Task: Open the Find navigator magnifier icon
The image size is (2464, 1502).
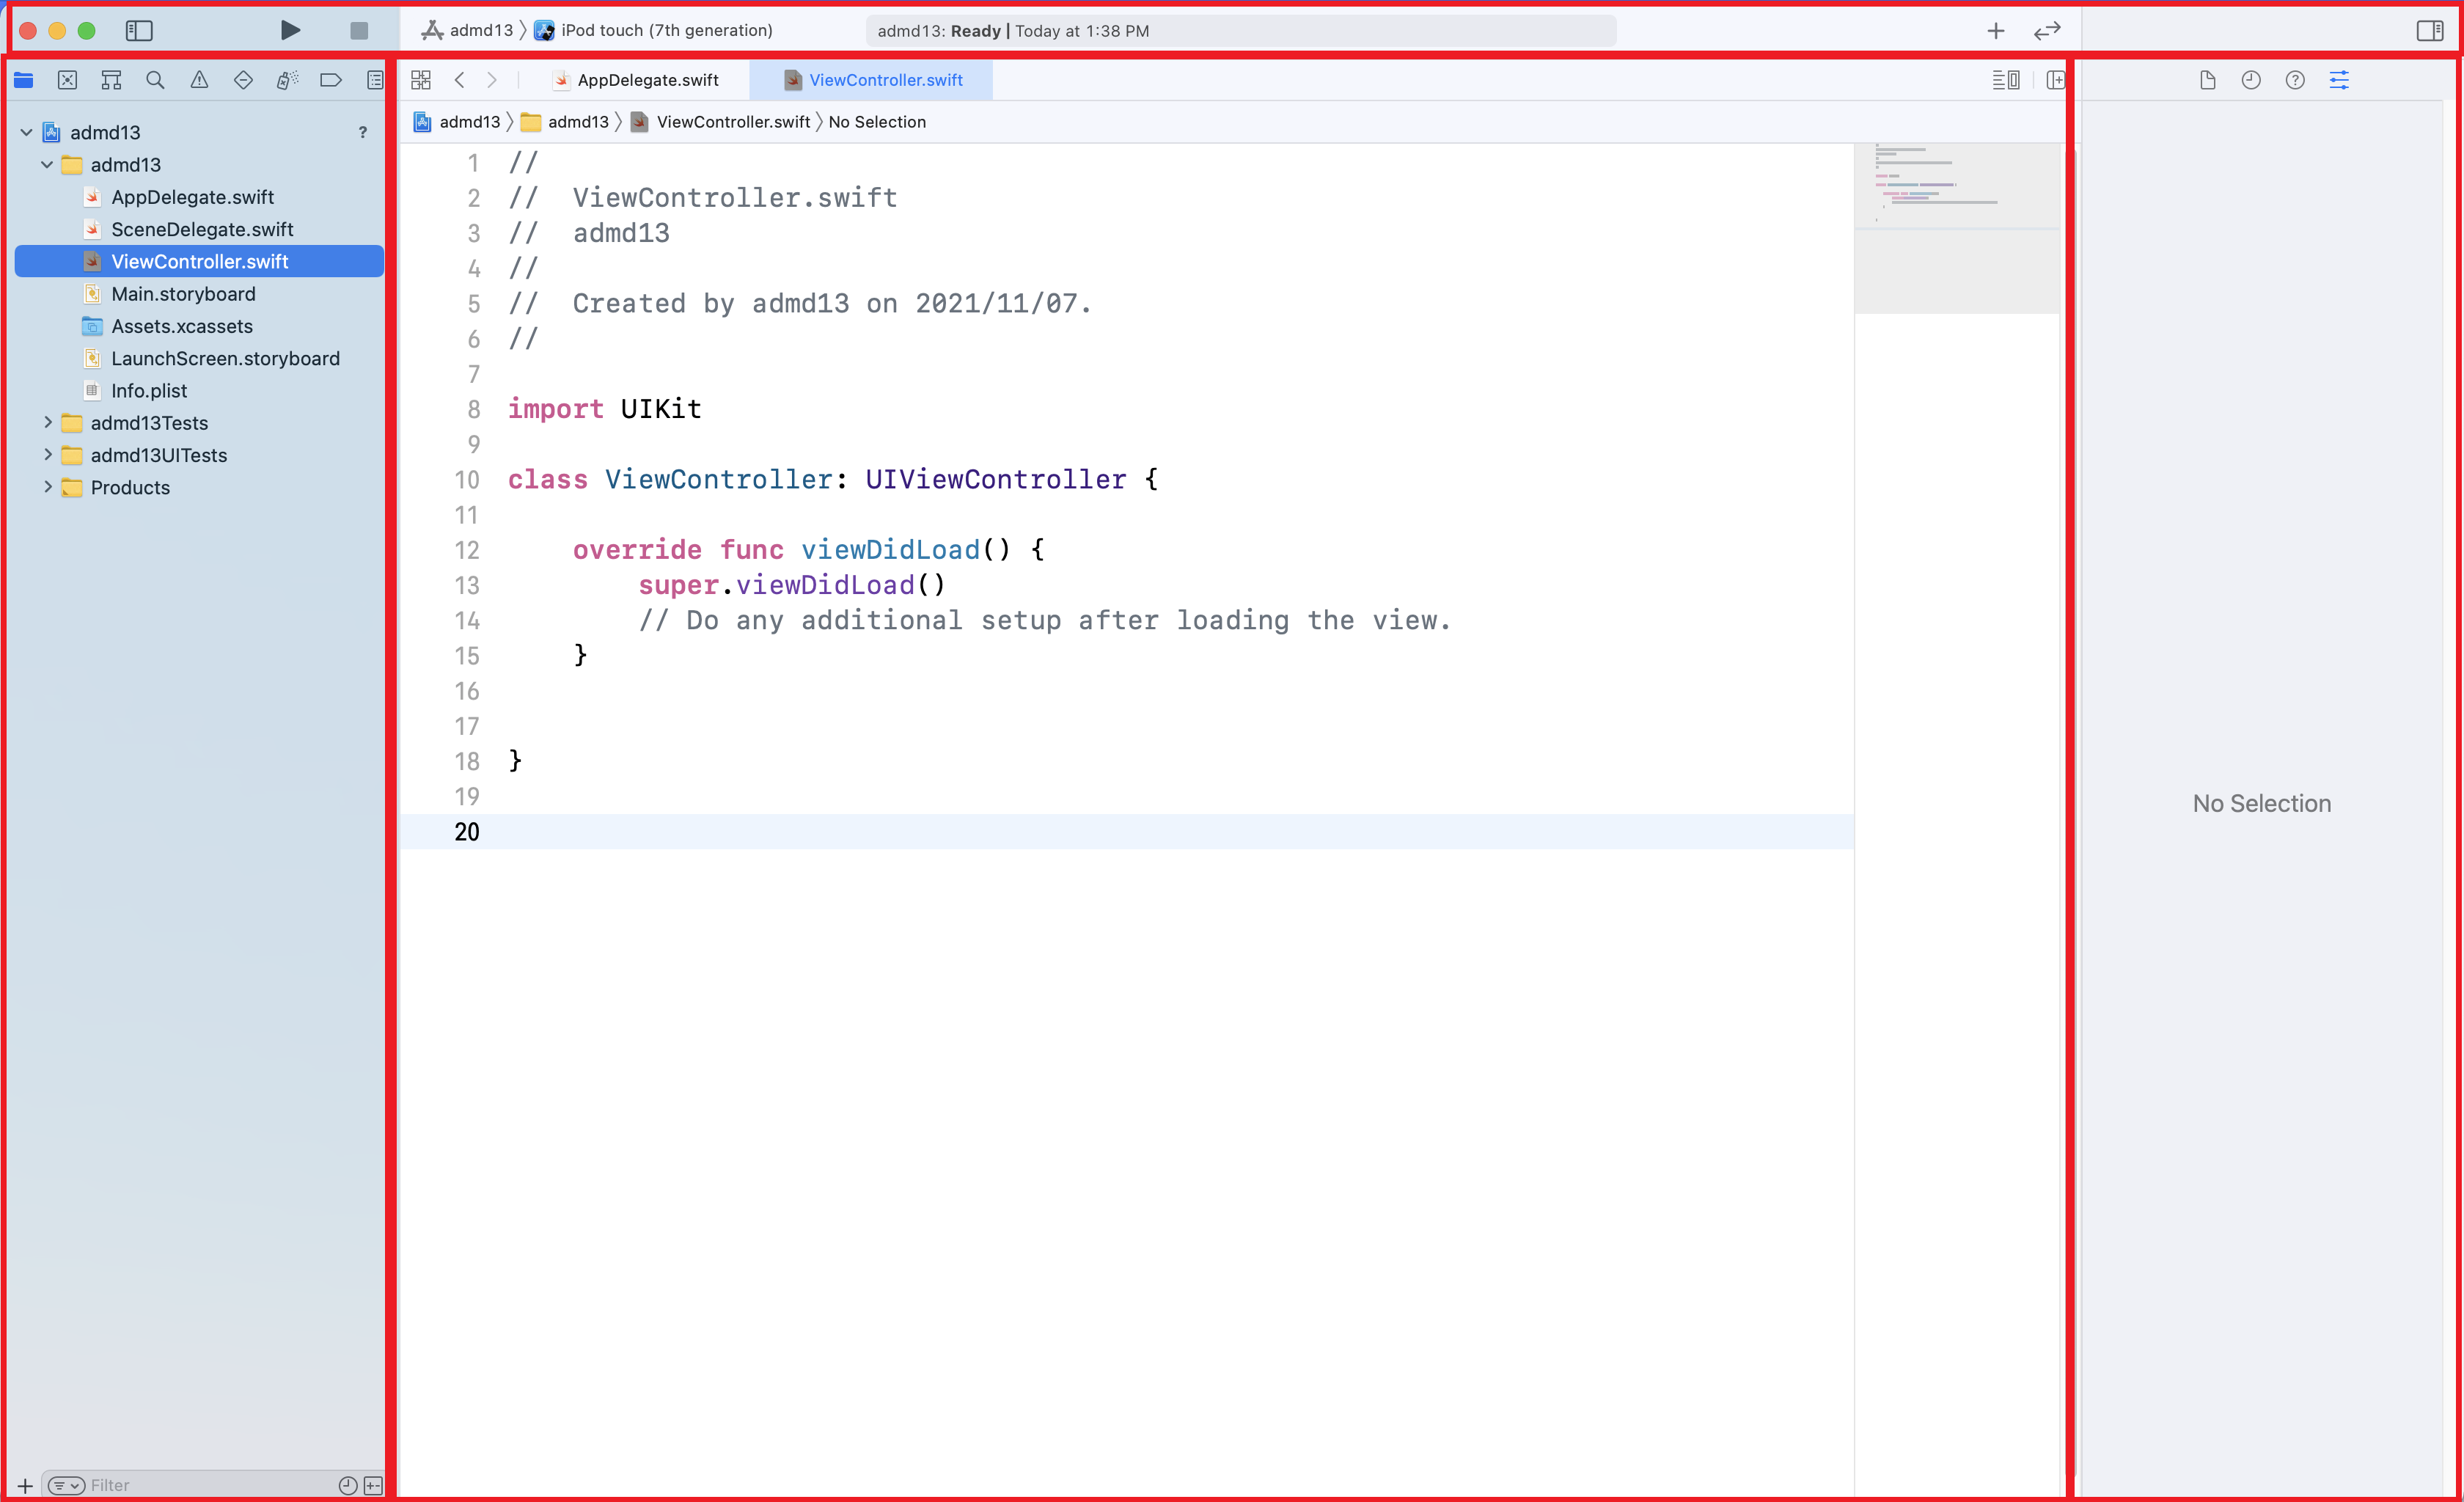Action: pos(155,80)
